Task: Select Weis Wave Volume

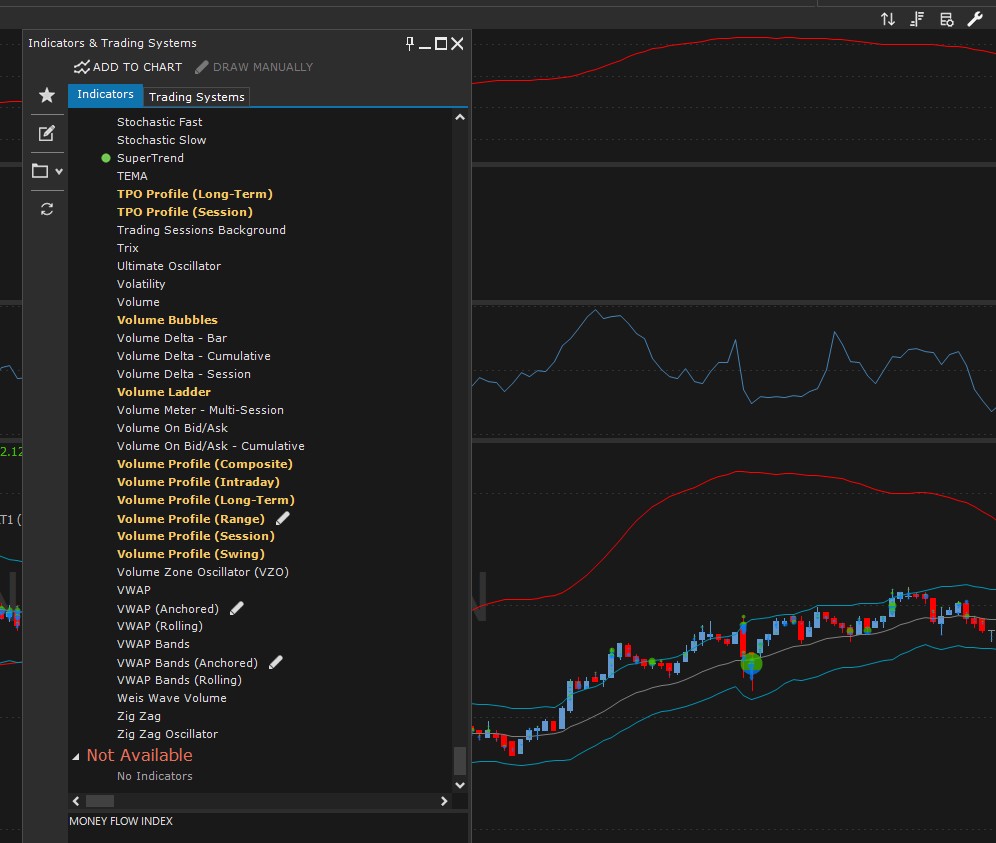Action: coord(172,698)
